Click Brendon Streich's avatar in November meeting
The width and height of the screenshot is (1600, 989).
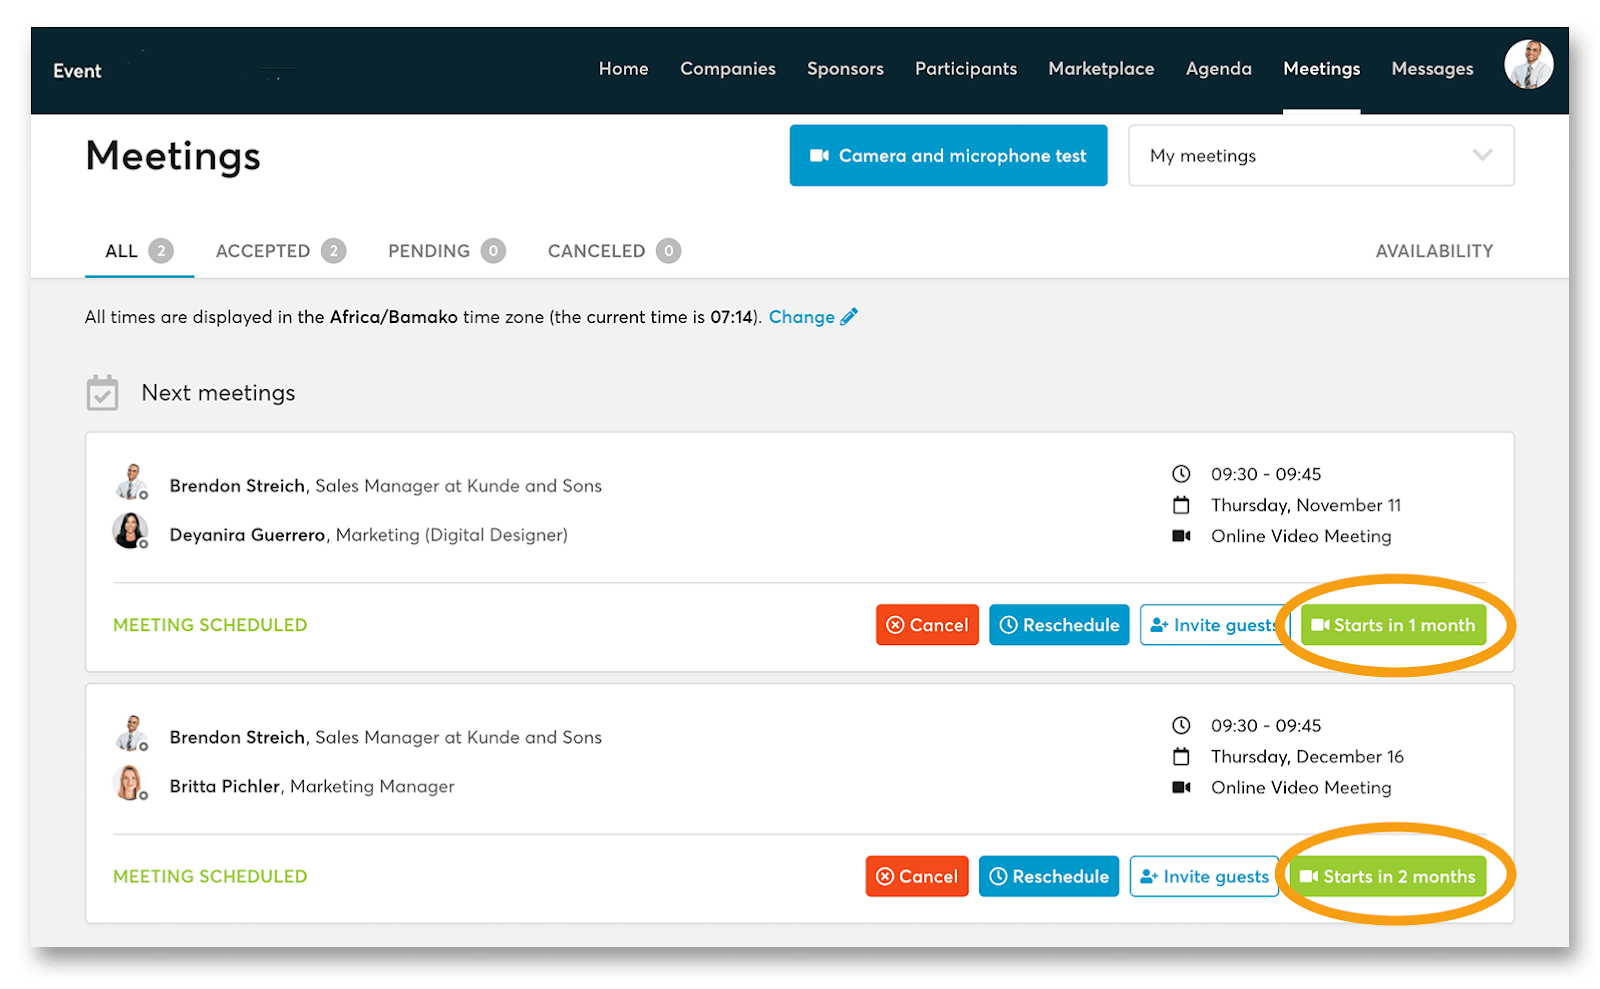[x=131, y=482]
